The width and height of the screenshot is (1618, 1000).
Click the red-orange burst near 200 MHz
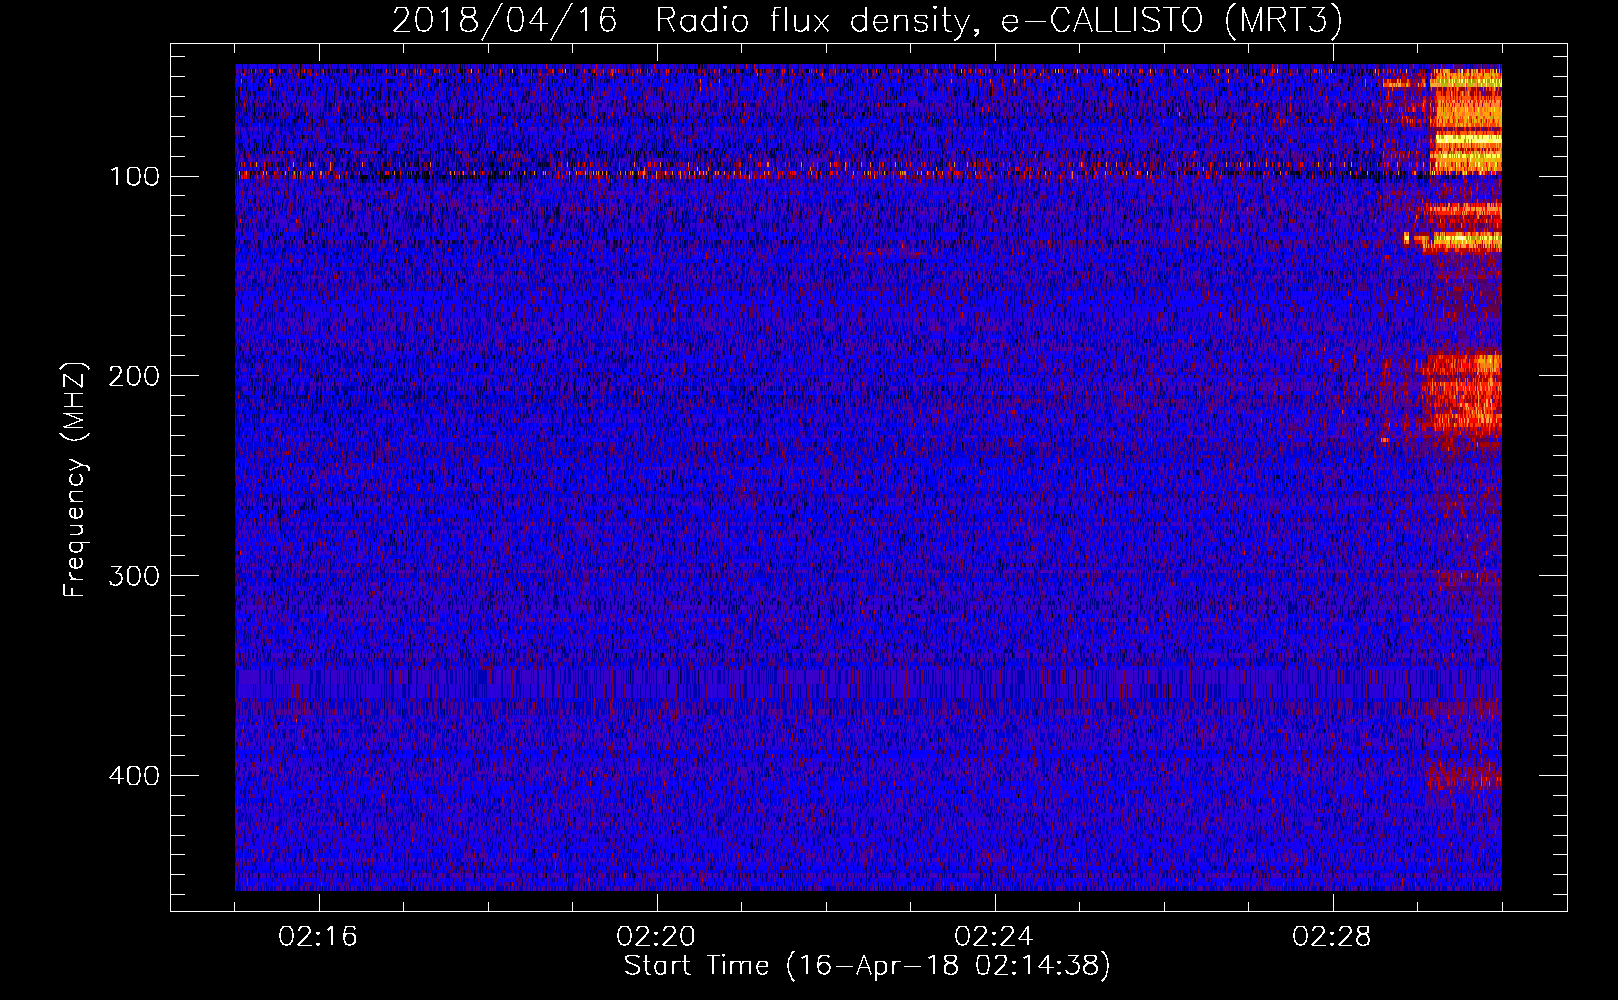(1460, 392)
